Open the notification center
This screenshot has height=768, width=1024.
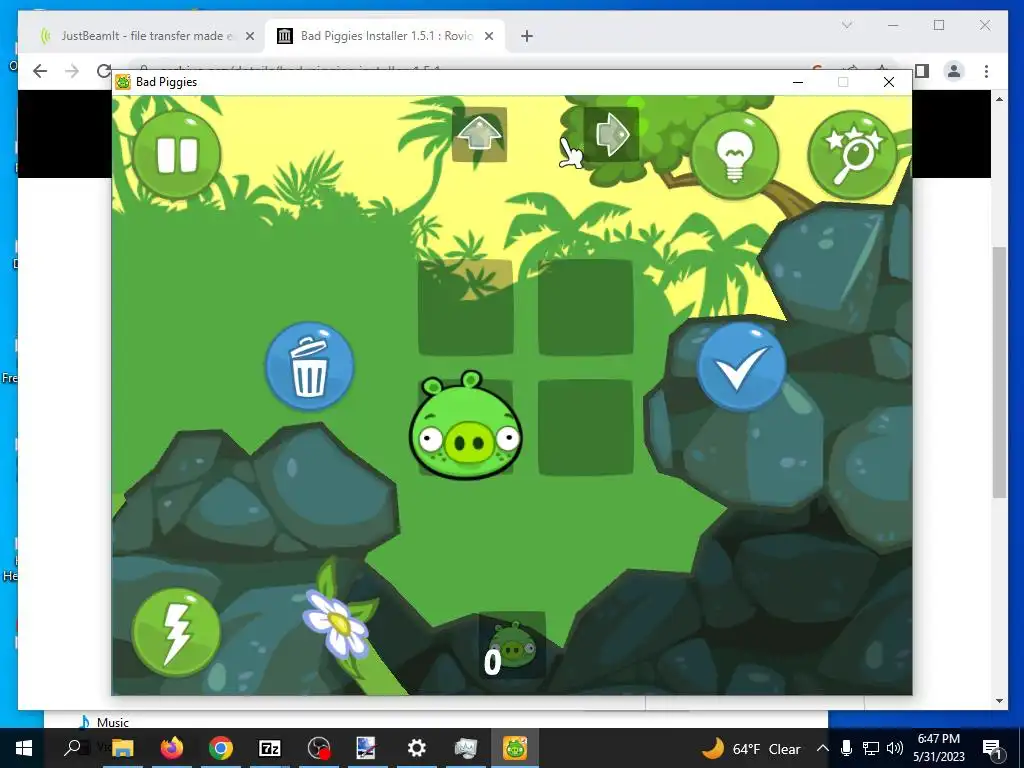(992, 749)
